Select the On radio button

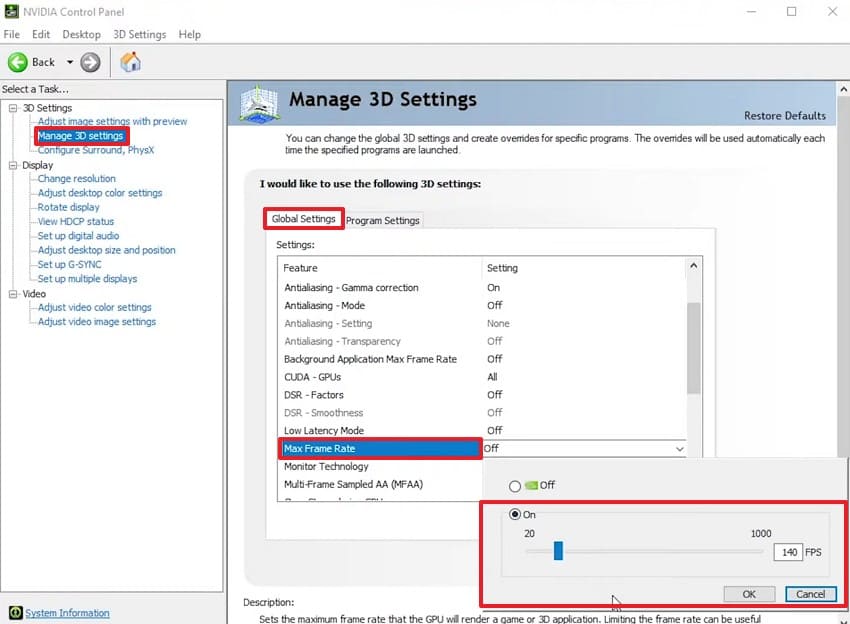point(515,514)
